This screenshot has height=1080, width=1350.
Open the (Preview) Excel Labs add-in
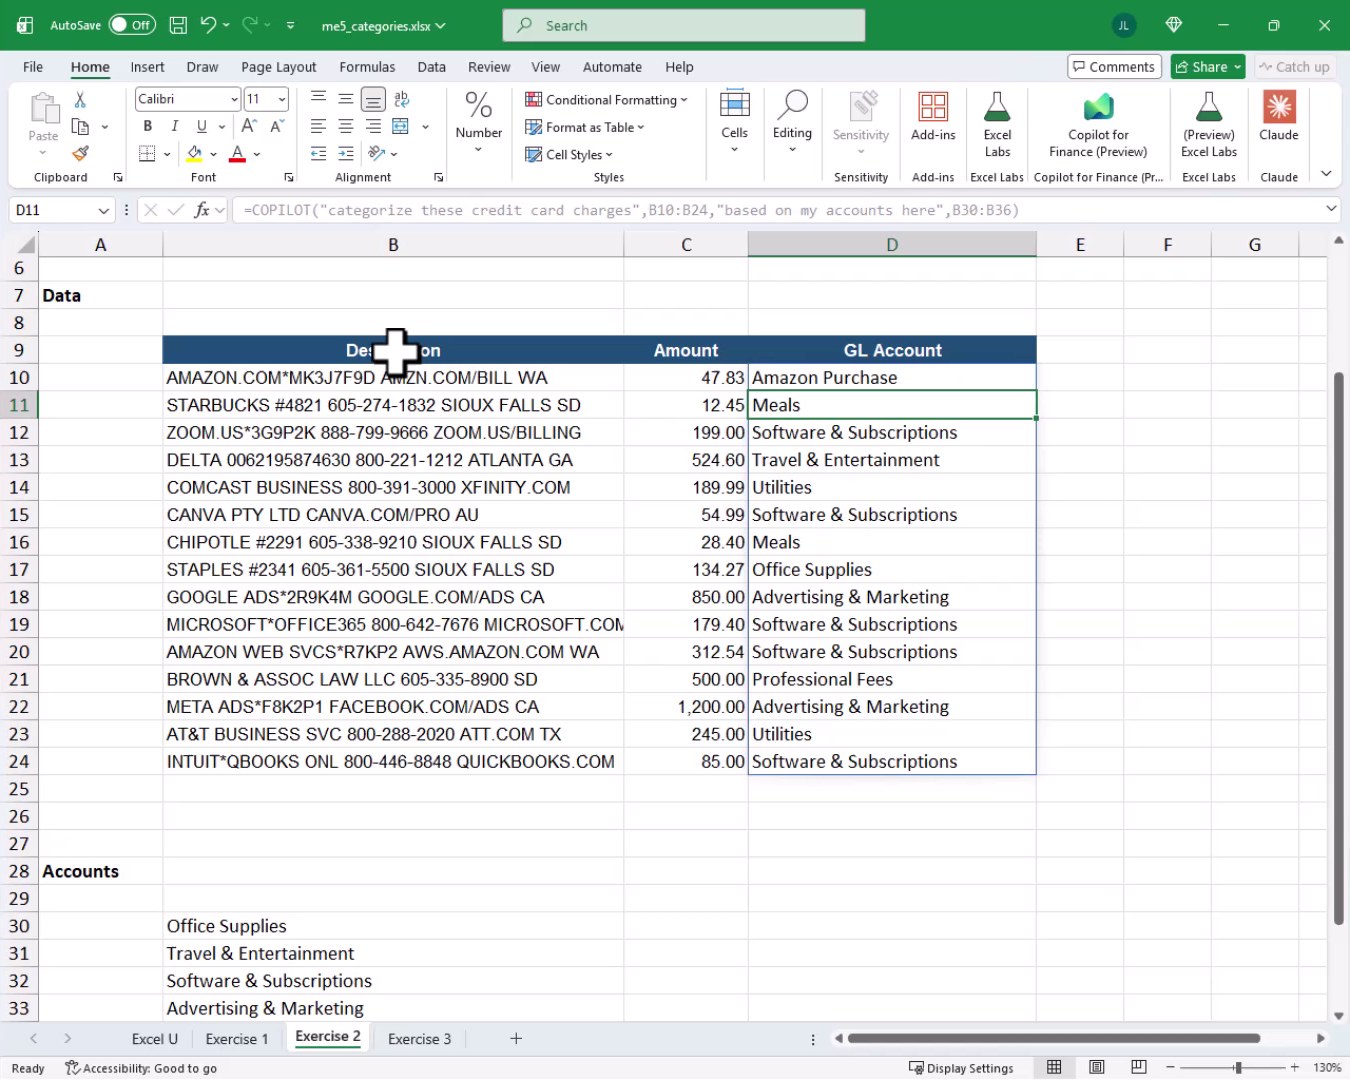click(1209, 123)
